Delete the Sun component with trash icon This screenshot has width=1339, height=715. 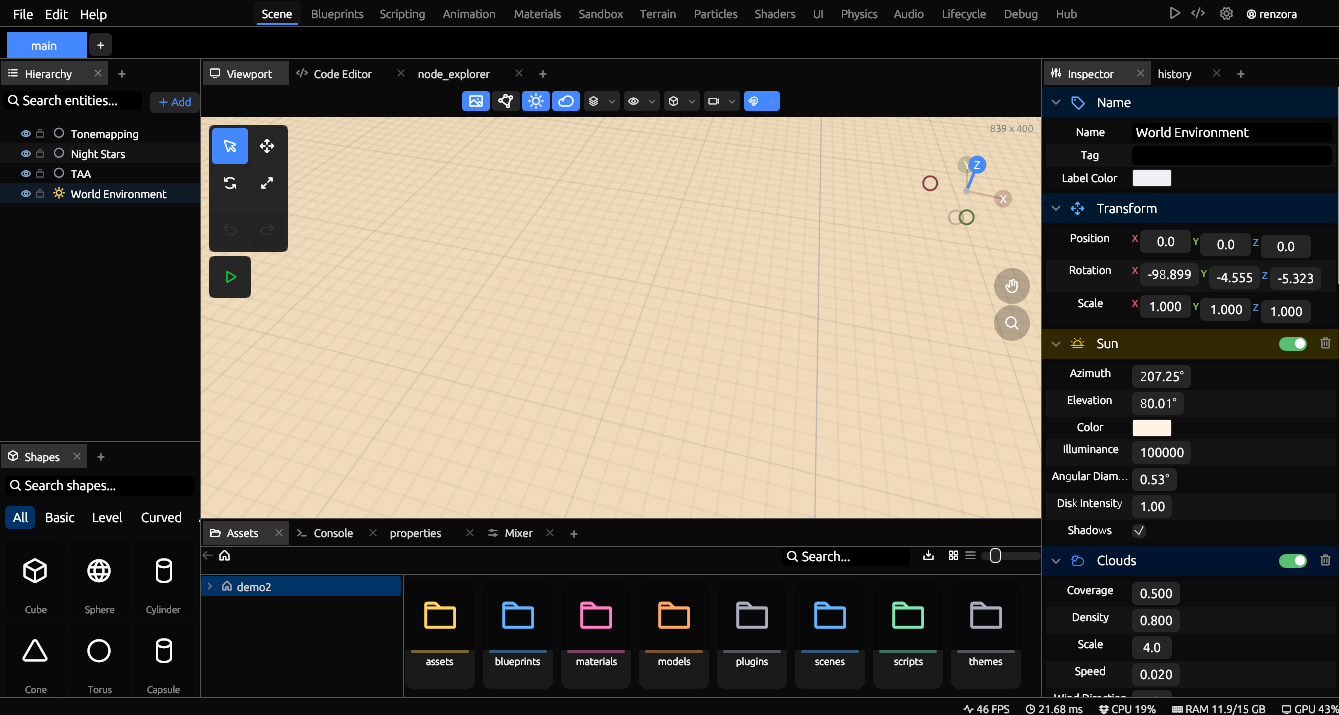(x=1325, y=343)
